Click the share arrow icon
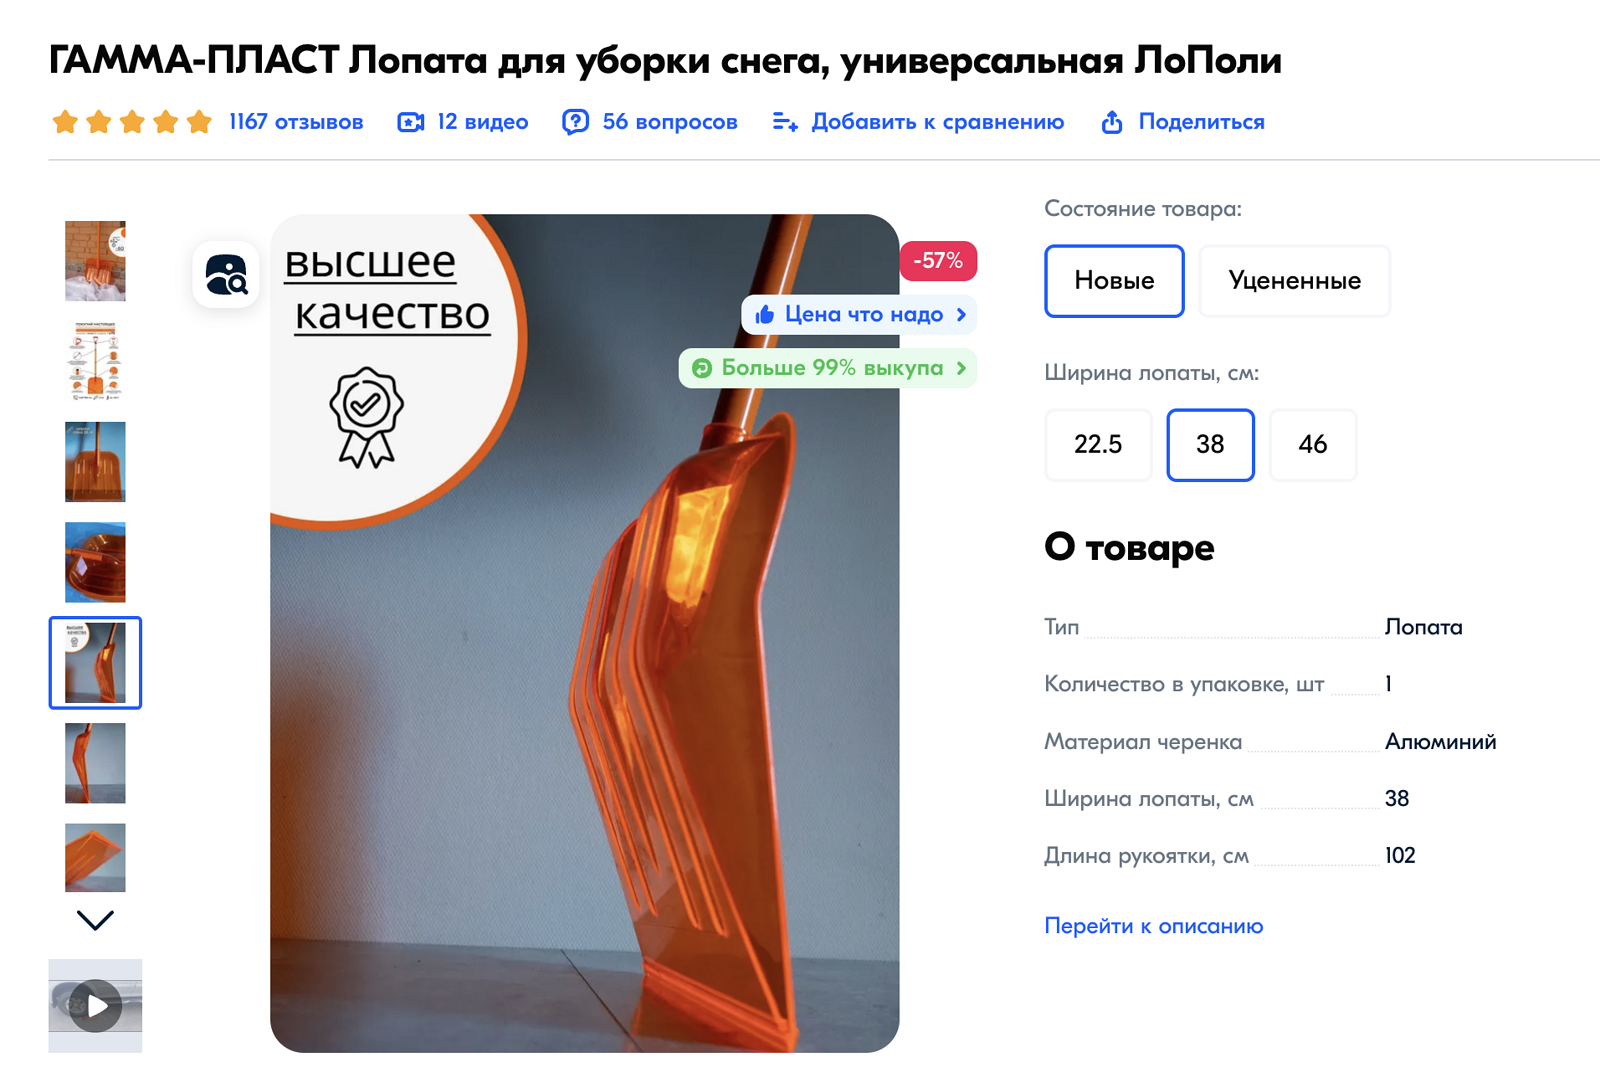Viewport: 1600px width, 1088px height. coord(1112,122)
